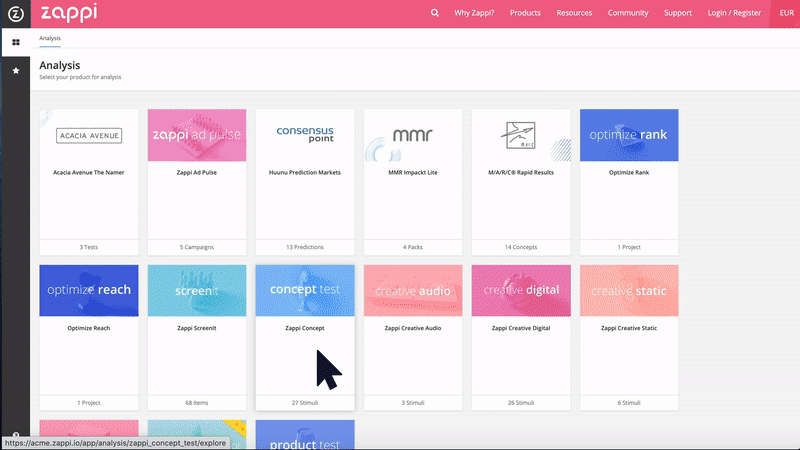Screen dimensions: 800x450
Task: Click MMR Impackt Lite title
Action: 413,172
